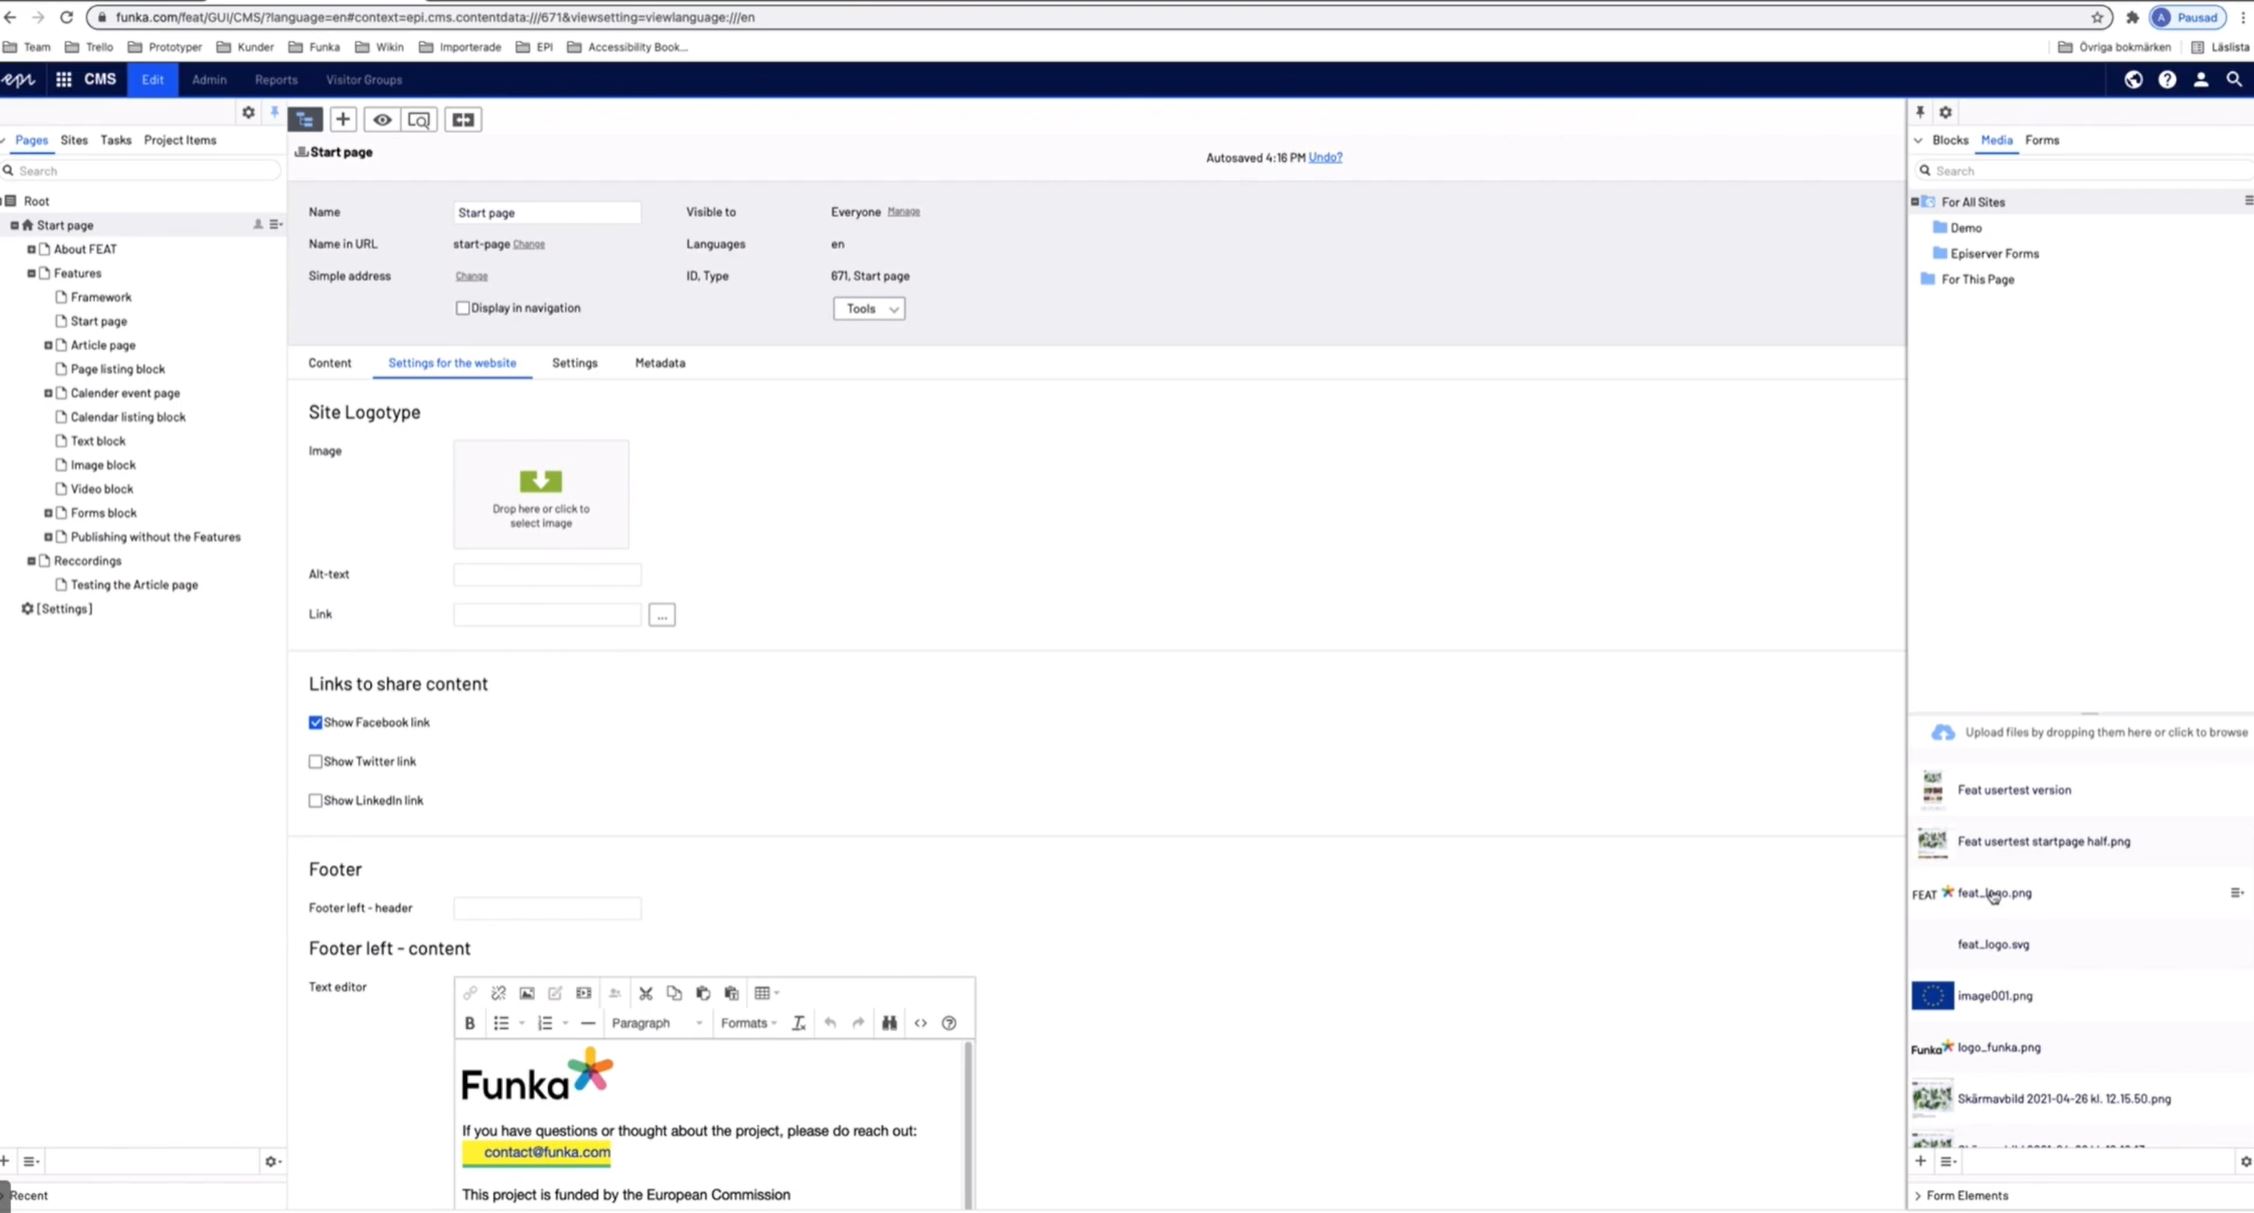Viewport: 2254px width, 1213px height.
Task: Toggle Show Facebook link checkbox
Action: coord(315,722)
